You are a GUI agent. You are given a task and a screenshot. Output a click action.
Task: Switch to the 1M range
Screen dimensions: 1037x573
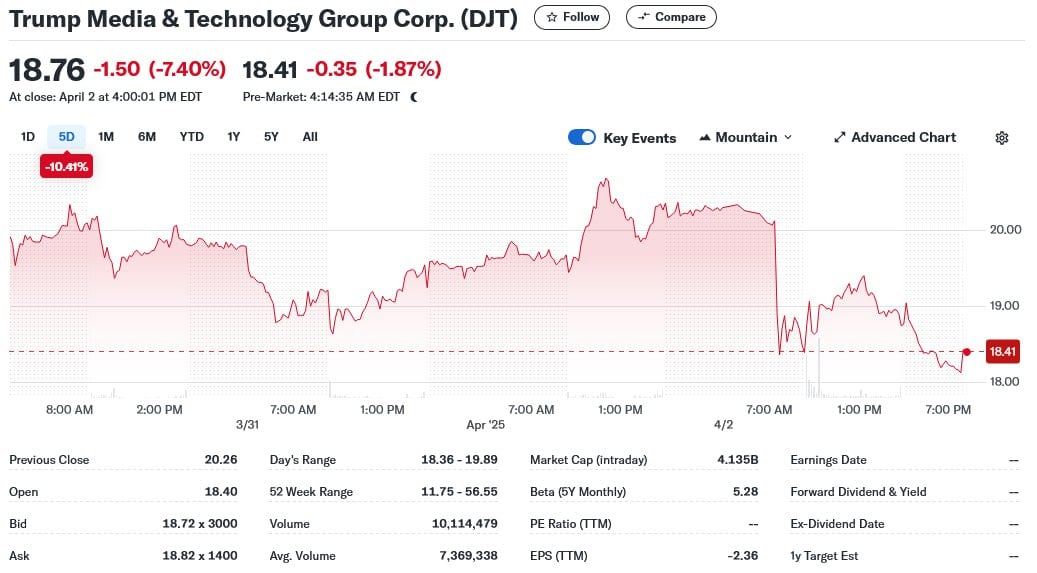click(106, 137)
